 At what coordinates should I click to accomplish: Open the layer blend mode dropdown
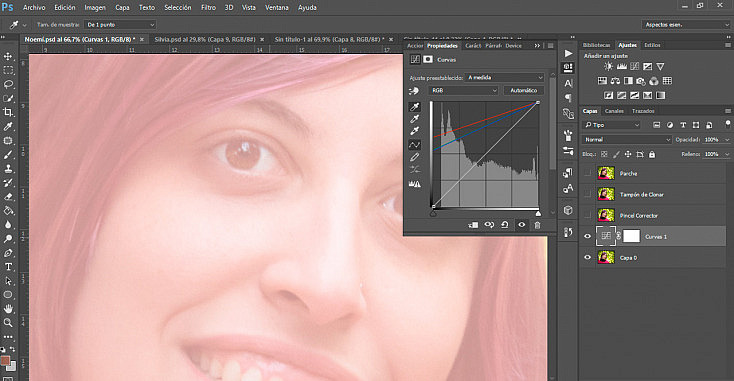627,139
